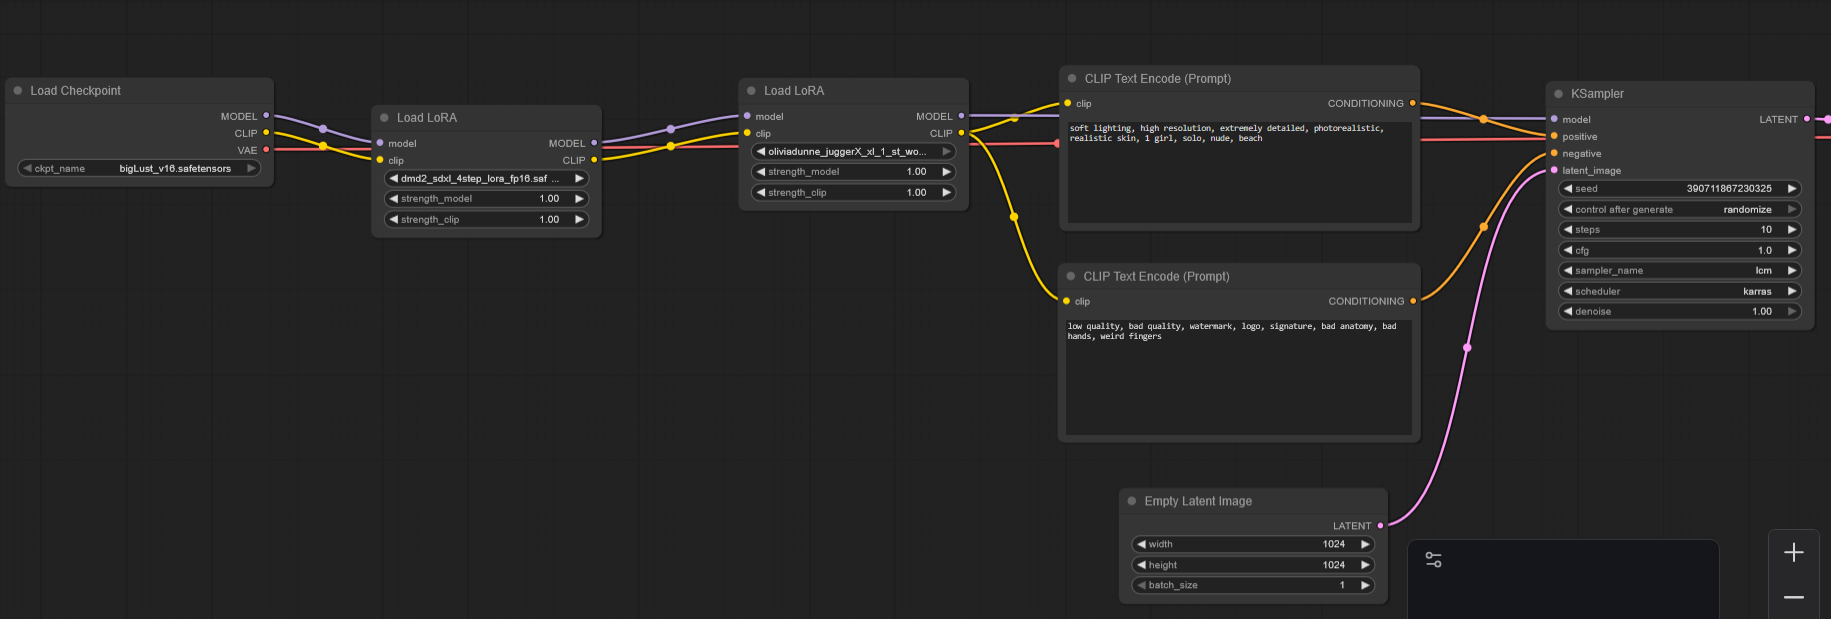Decrease KSampler cfg value
This screenshot has width=1831, height=619.
(1568, 250)
